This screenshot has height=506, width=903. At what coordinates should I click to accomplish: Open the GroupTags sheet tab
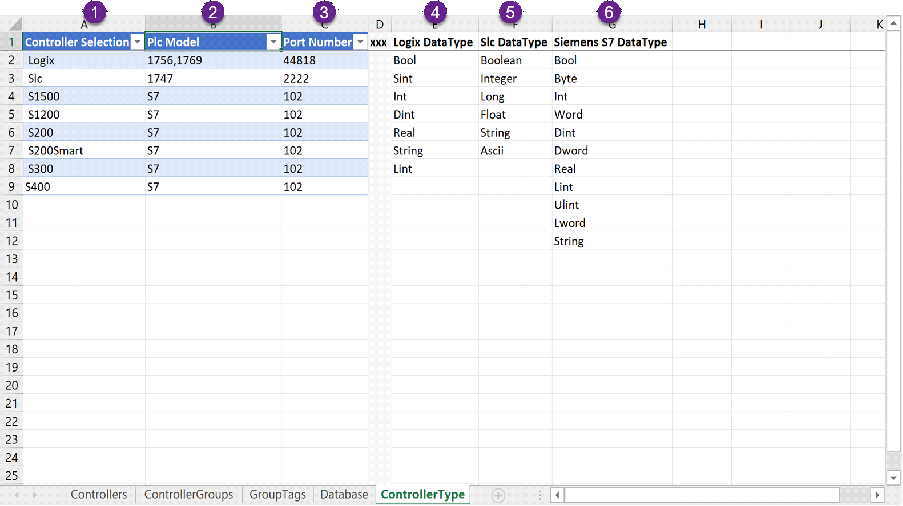[278, 494]
